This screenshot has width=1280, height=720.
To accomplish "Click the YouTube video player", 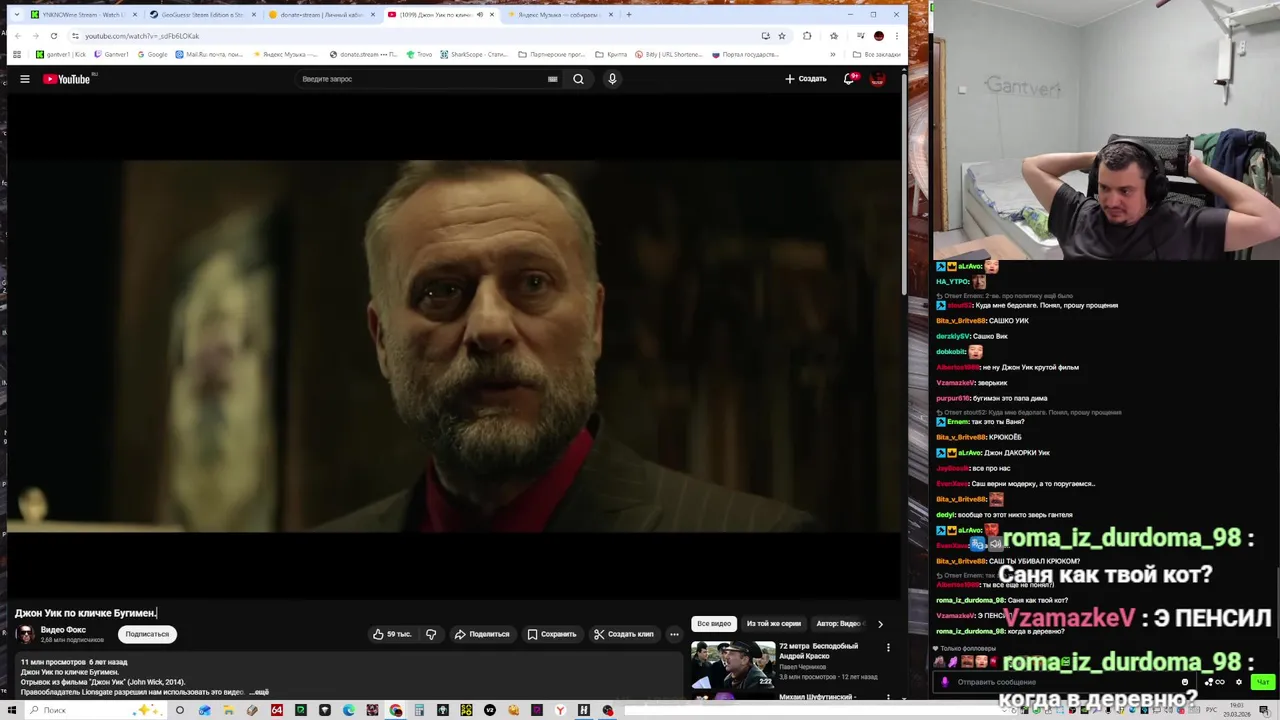I will (x=454, y=345).
